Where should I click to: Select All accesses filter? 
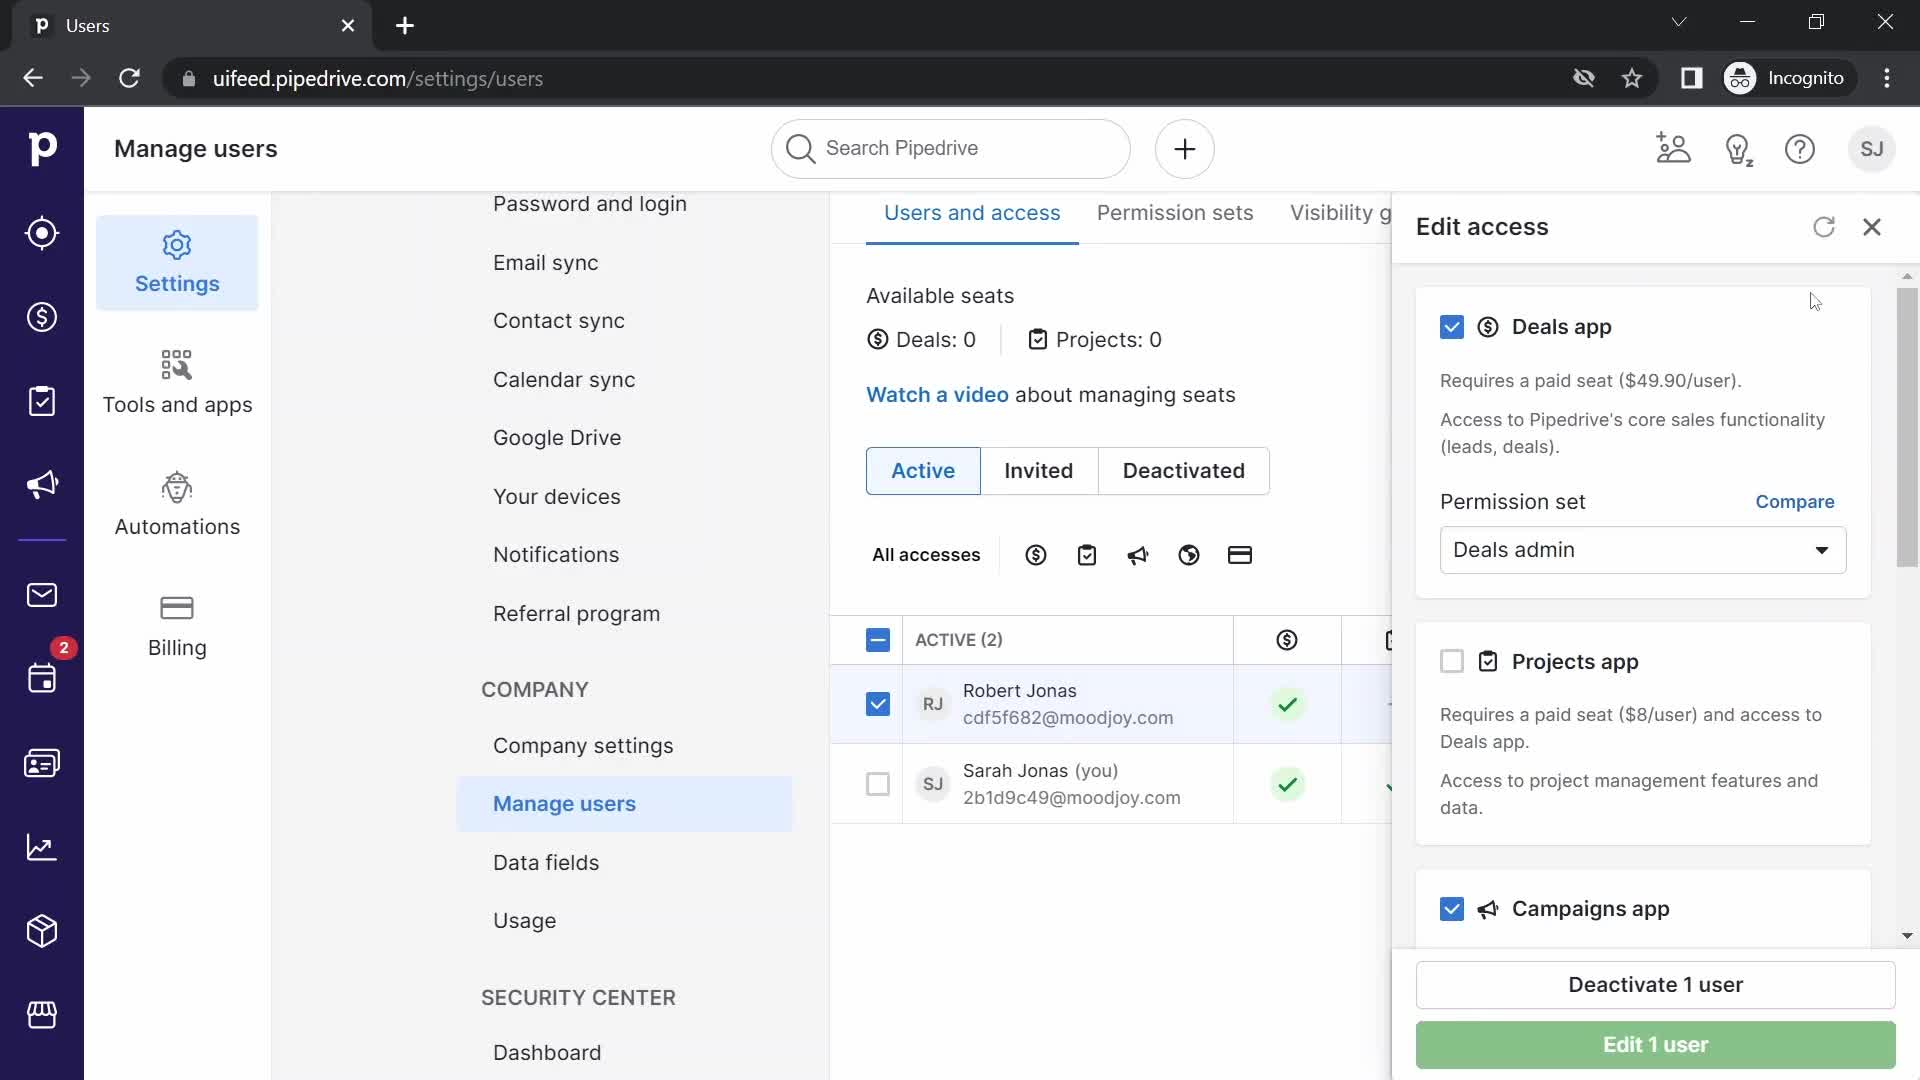[x=926, y=555]
